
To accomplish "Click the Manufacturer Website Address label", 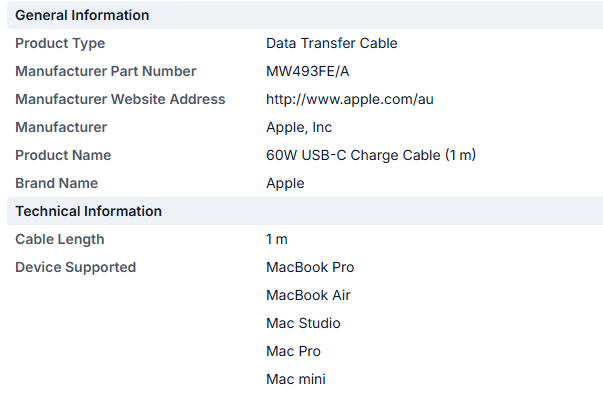I will click(x=120, y=99).
